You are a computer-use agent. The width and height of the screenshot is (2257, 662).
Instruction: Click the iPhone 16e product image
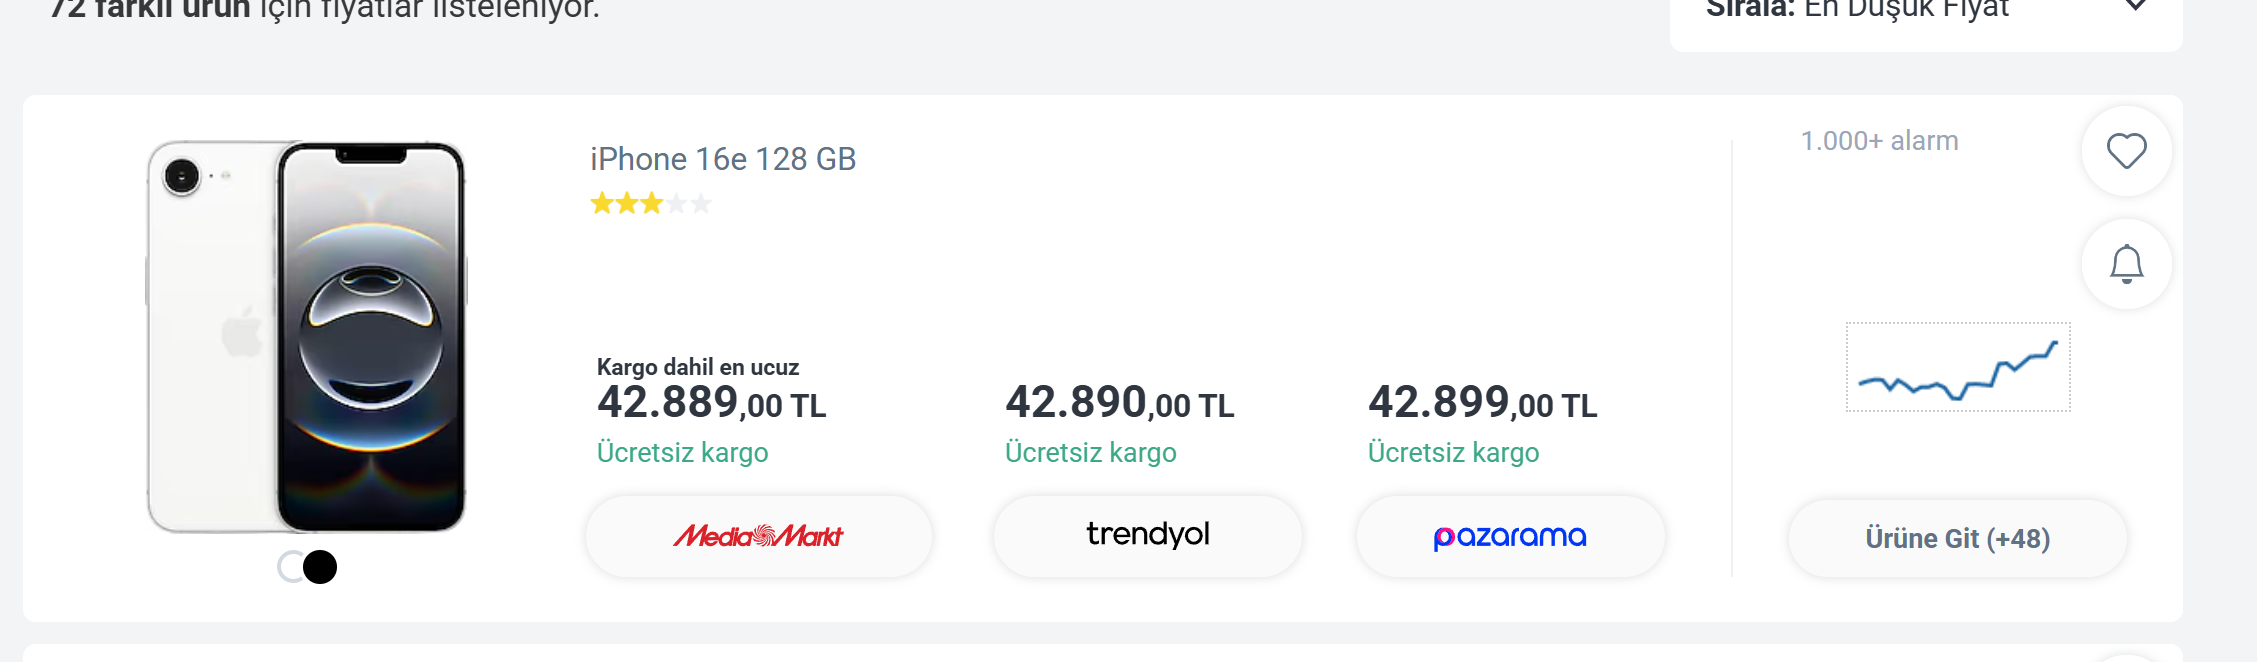click(x=307, y=337)
